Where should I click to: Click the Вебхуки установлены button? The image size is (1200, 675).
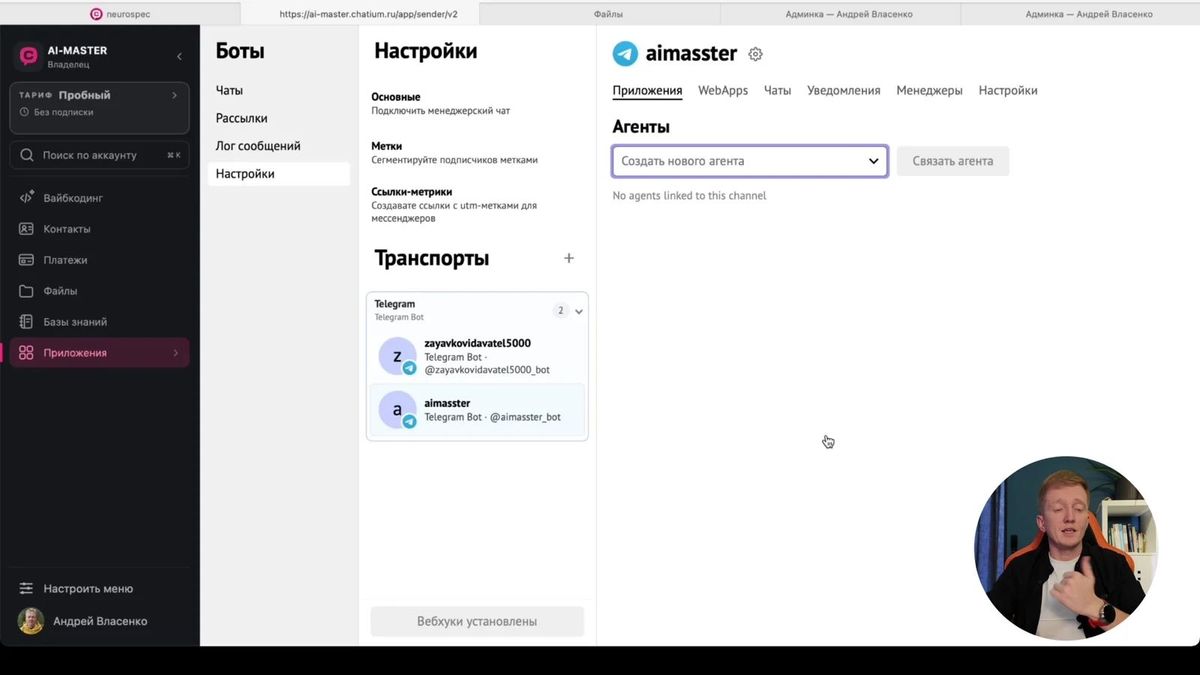(477, 621)
